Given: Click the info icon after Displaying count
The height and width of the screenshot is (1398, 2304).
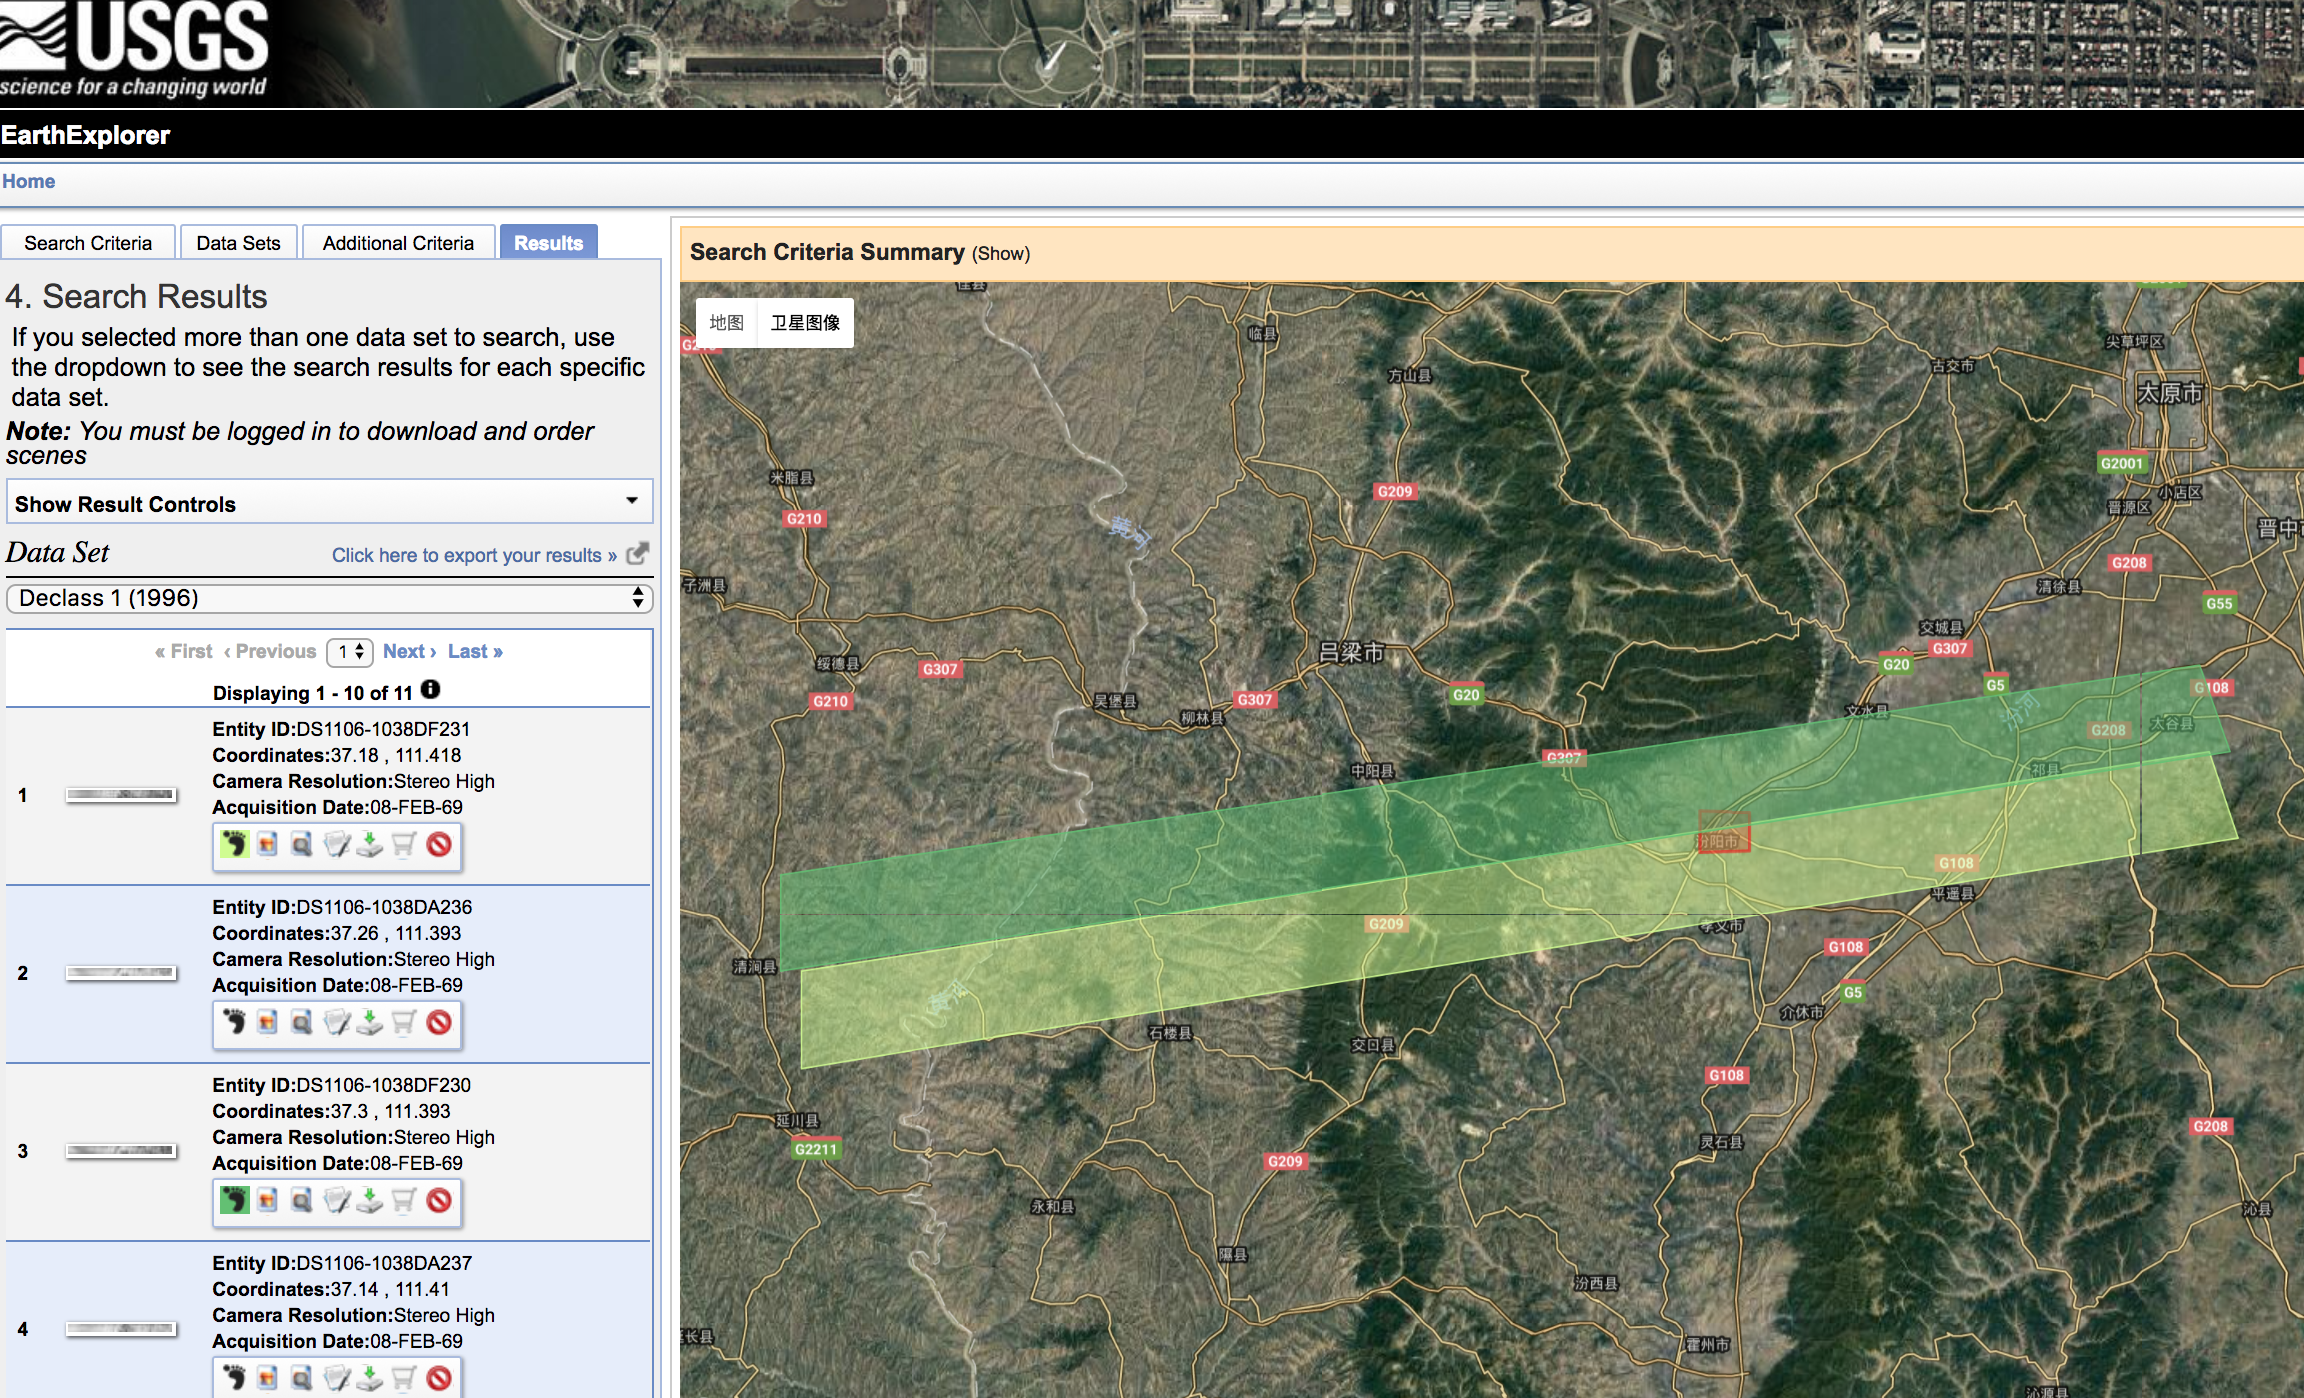Looking at the screenshot, I should click(430, 690).
